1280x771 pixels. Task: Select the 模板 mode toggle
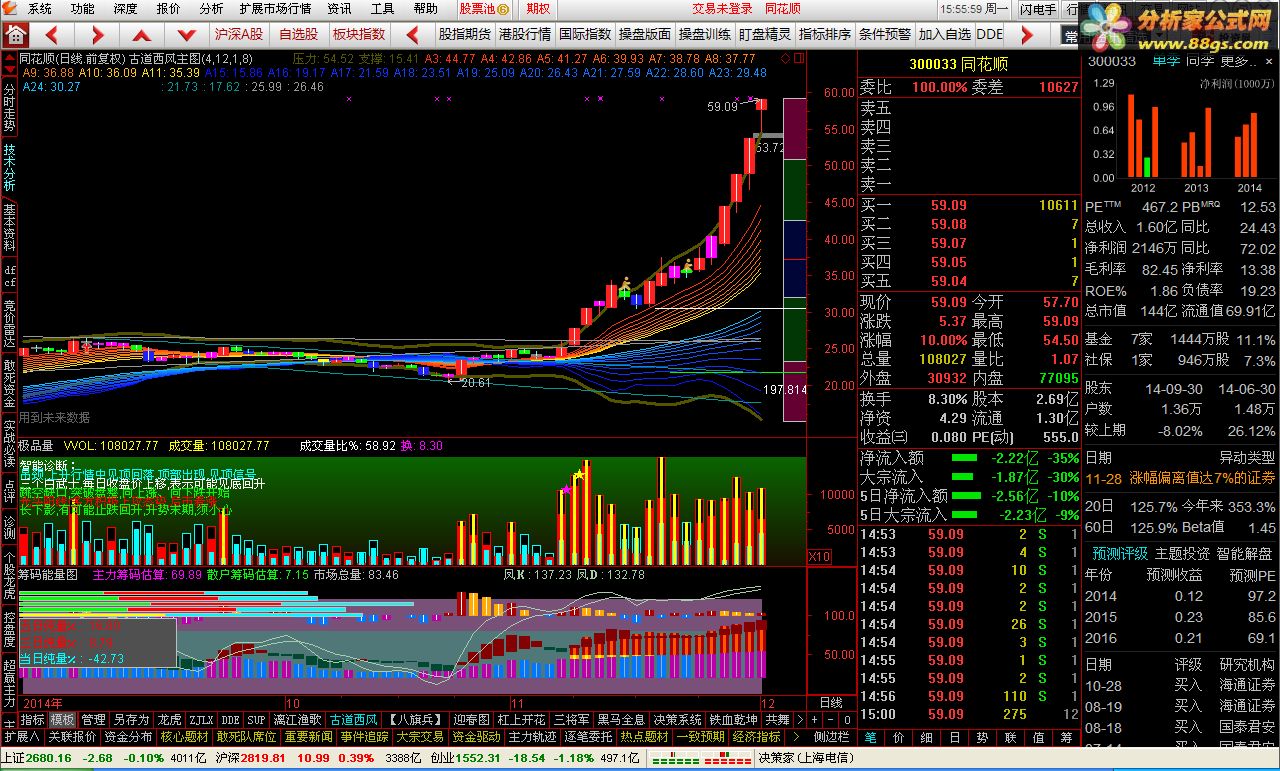63,719
